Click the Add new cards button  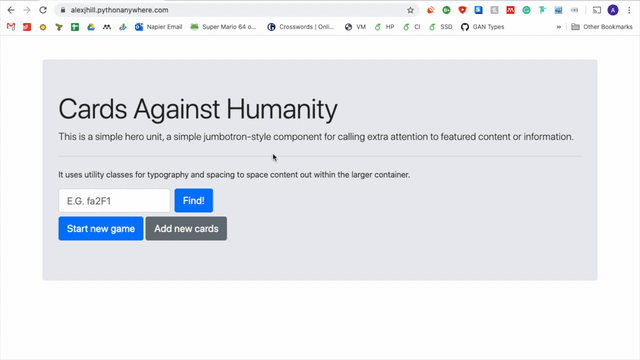[x=186, y=229]
